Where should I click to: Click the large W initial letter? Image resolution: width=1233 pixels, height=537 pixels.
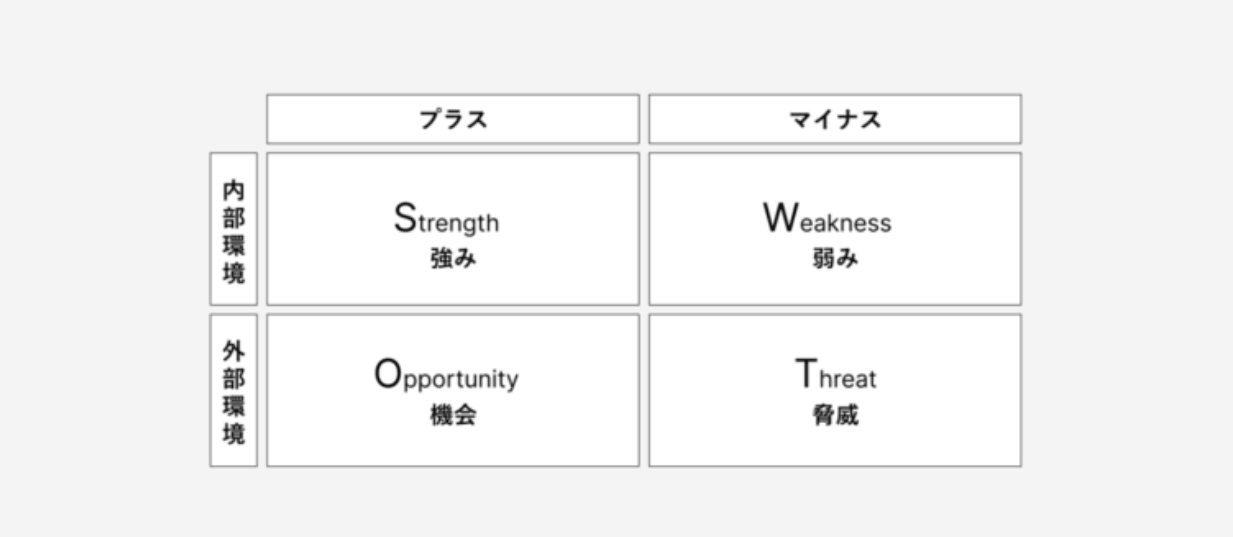780,217
